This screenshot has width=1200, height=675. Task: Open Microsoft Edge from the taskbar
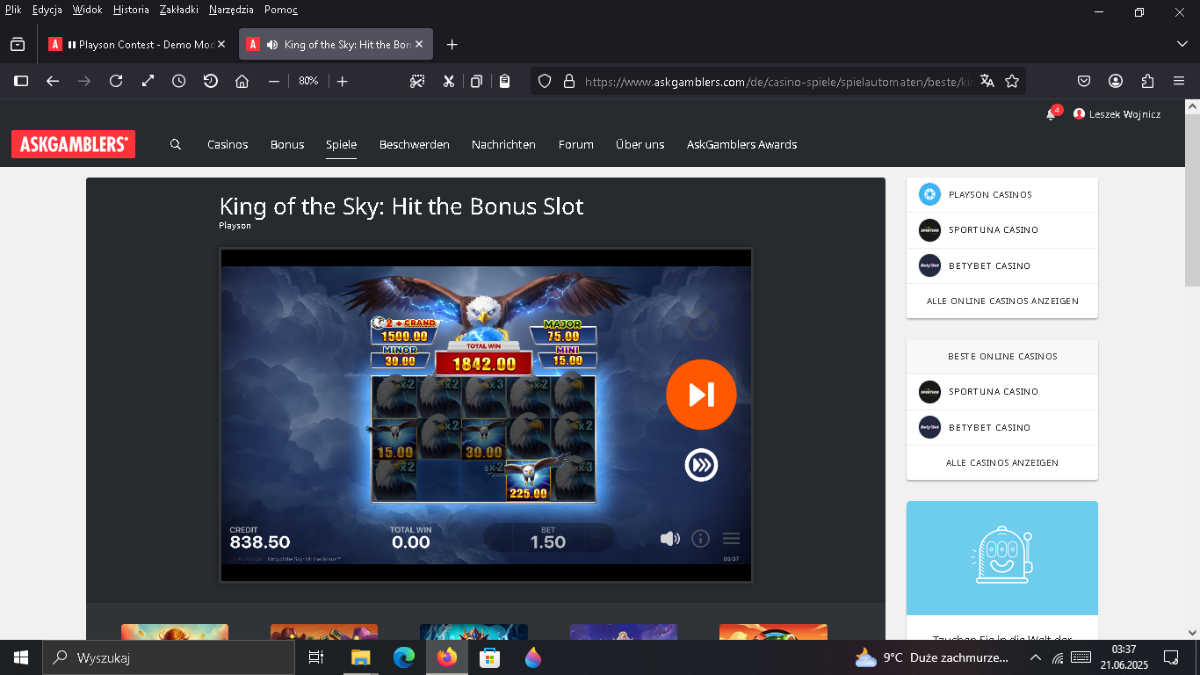[403, 657]
